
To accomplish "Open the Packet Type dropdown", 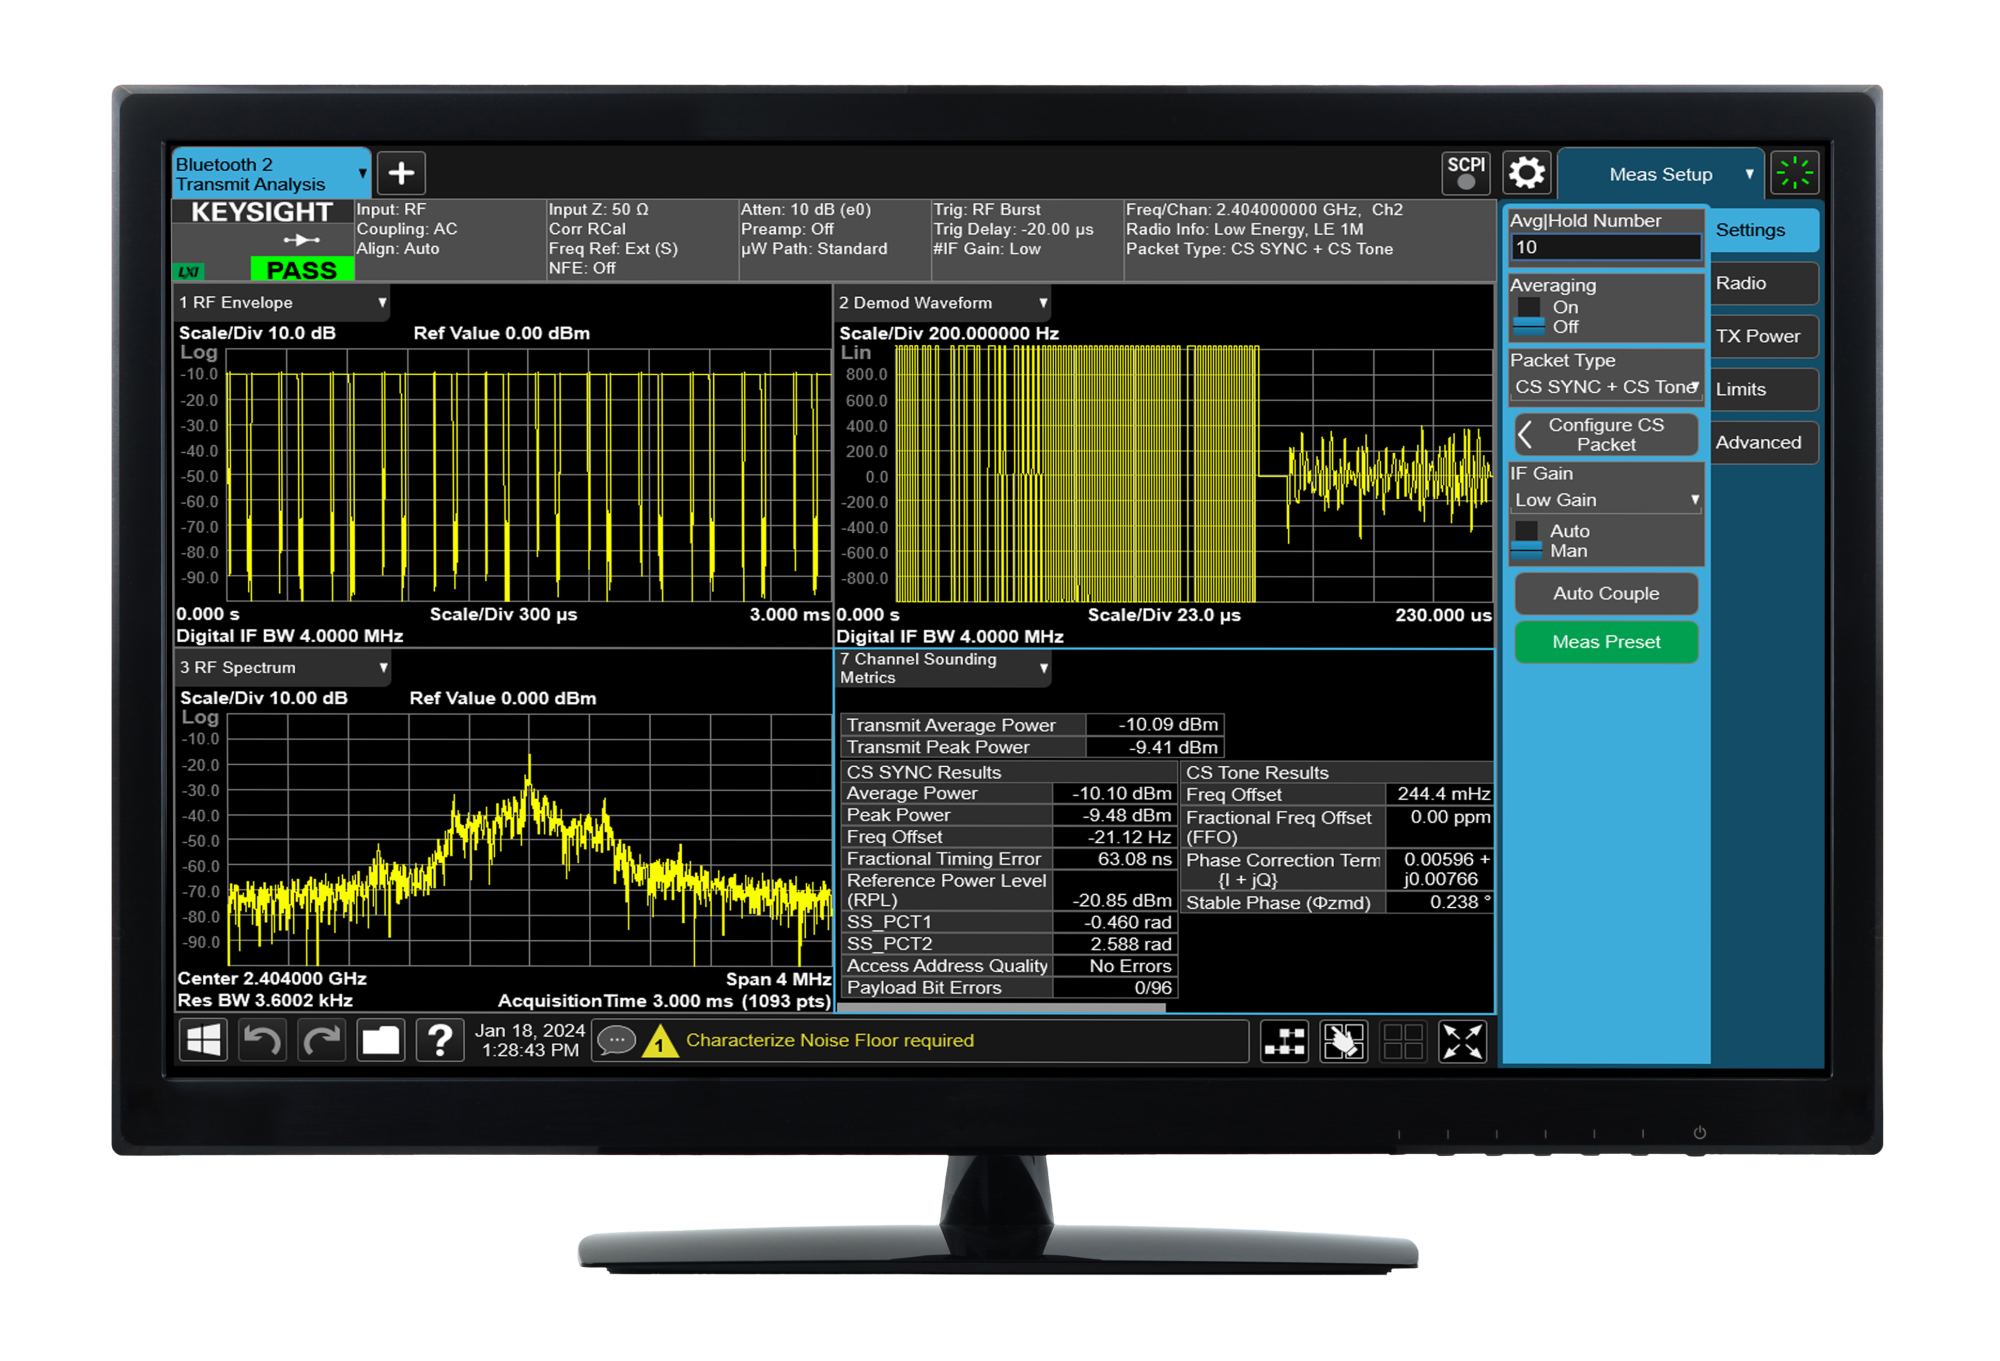I will [1605, 387].
